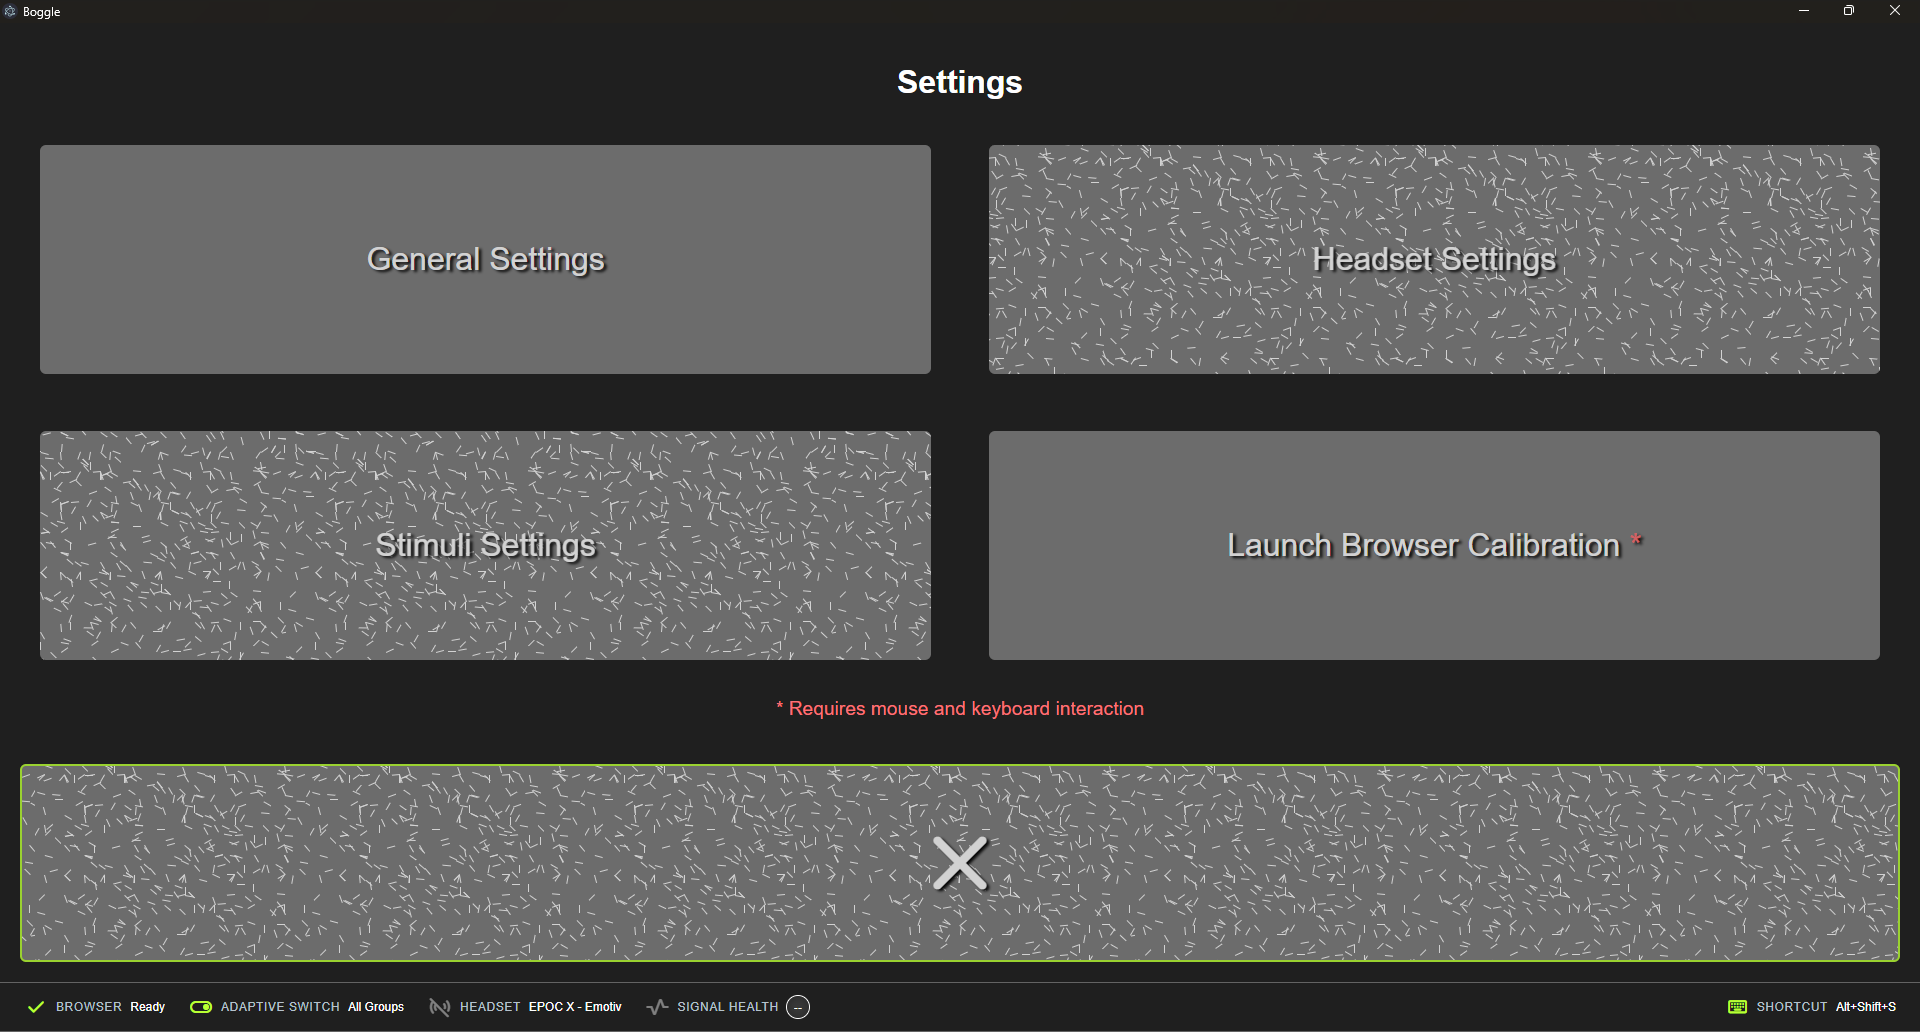The width and height of the screenshot is (1920, 1032).
Task: Click the 'Alt+Shift+S' shortcut text
Action: tap(1866, 1007)
